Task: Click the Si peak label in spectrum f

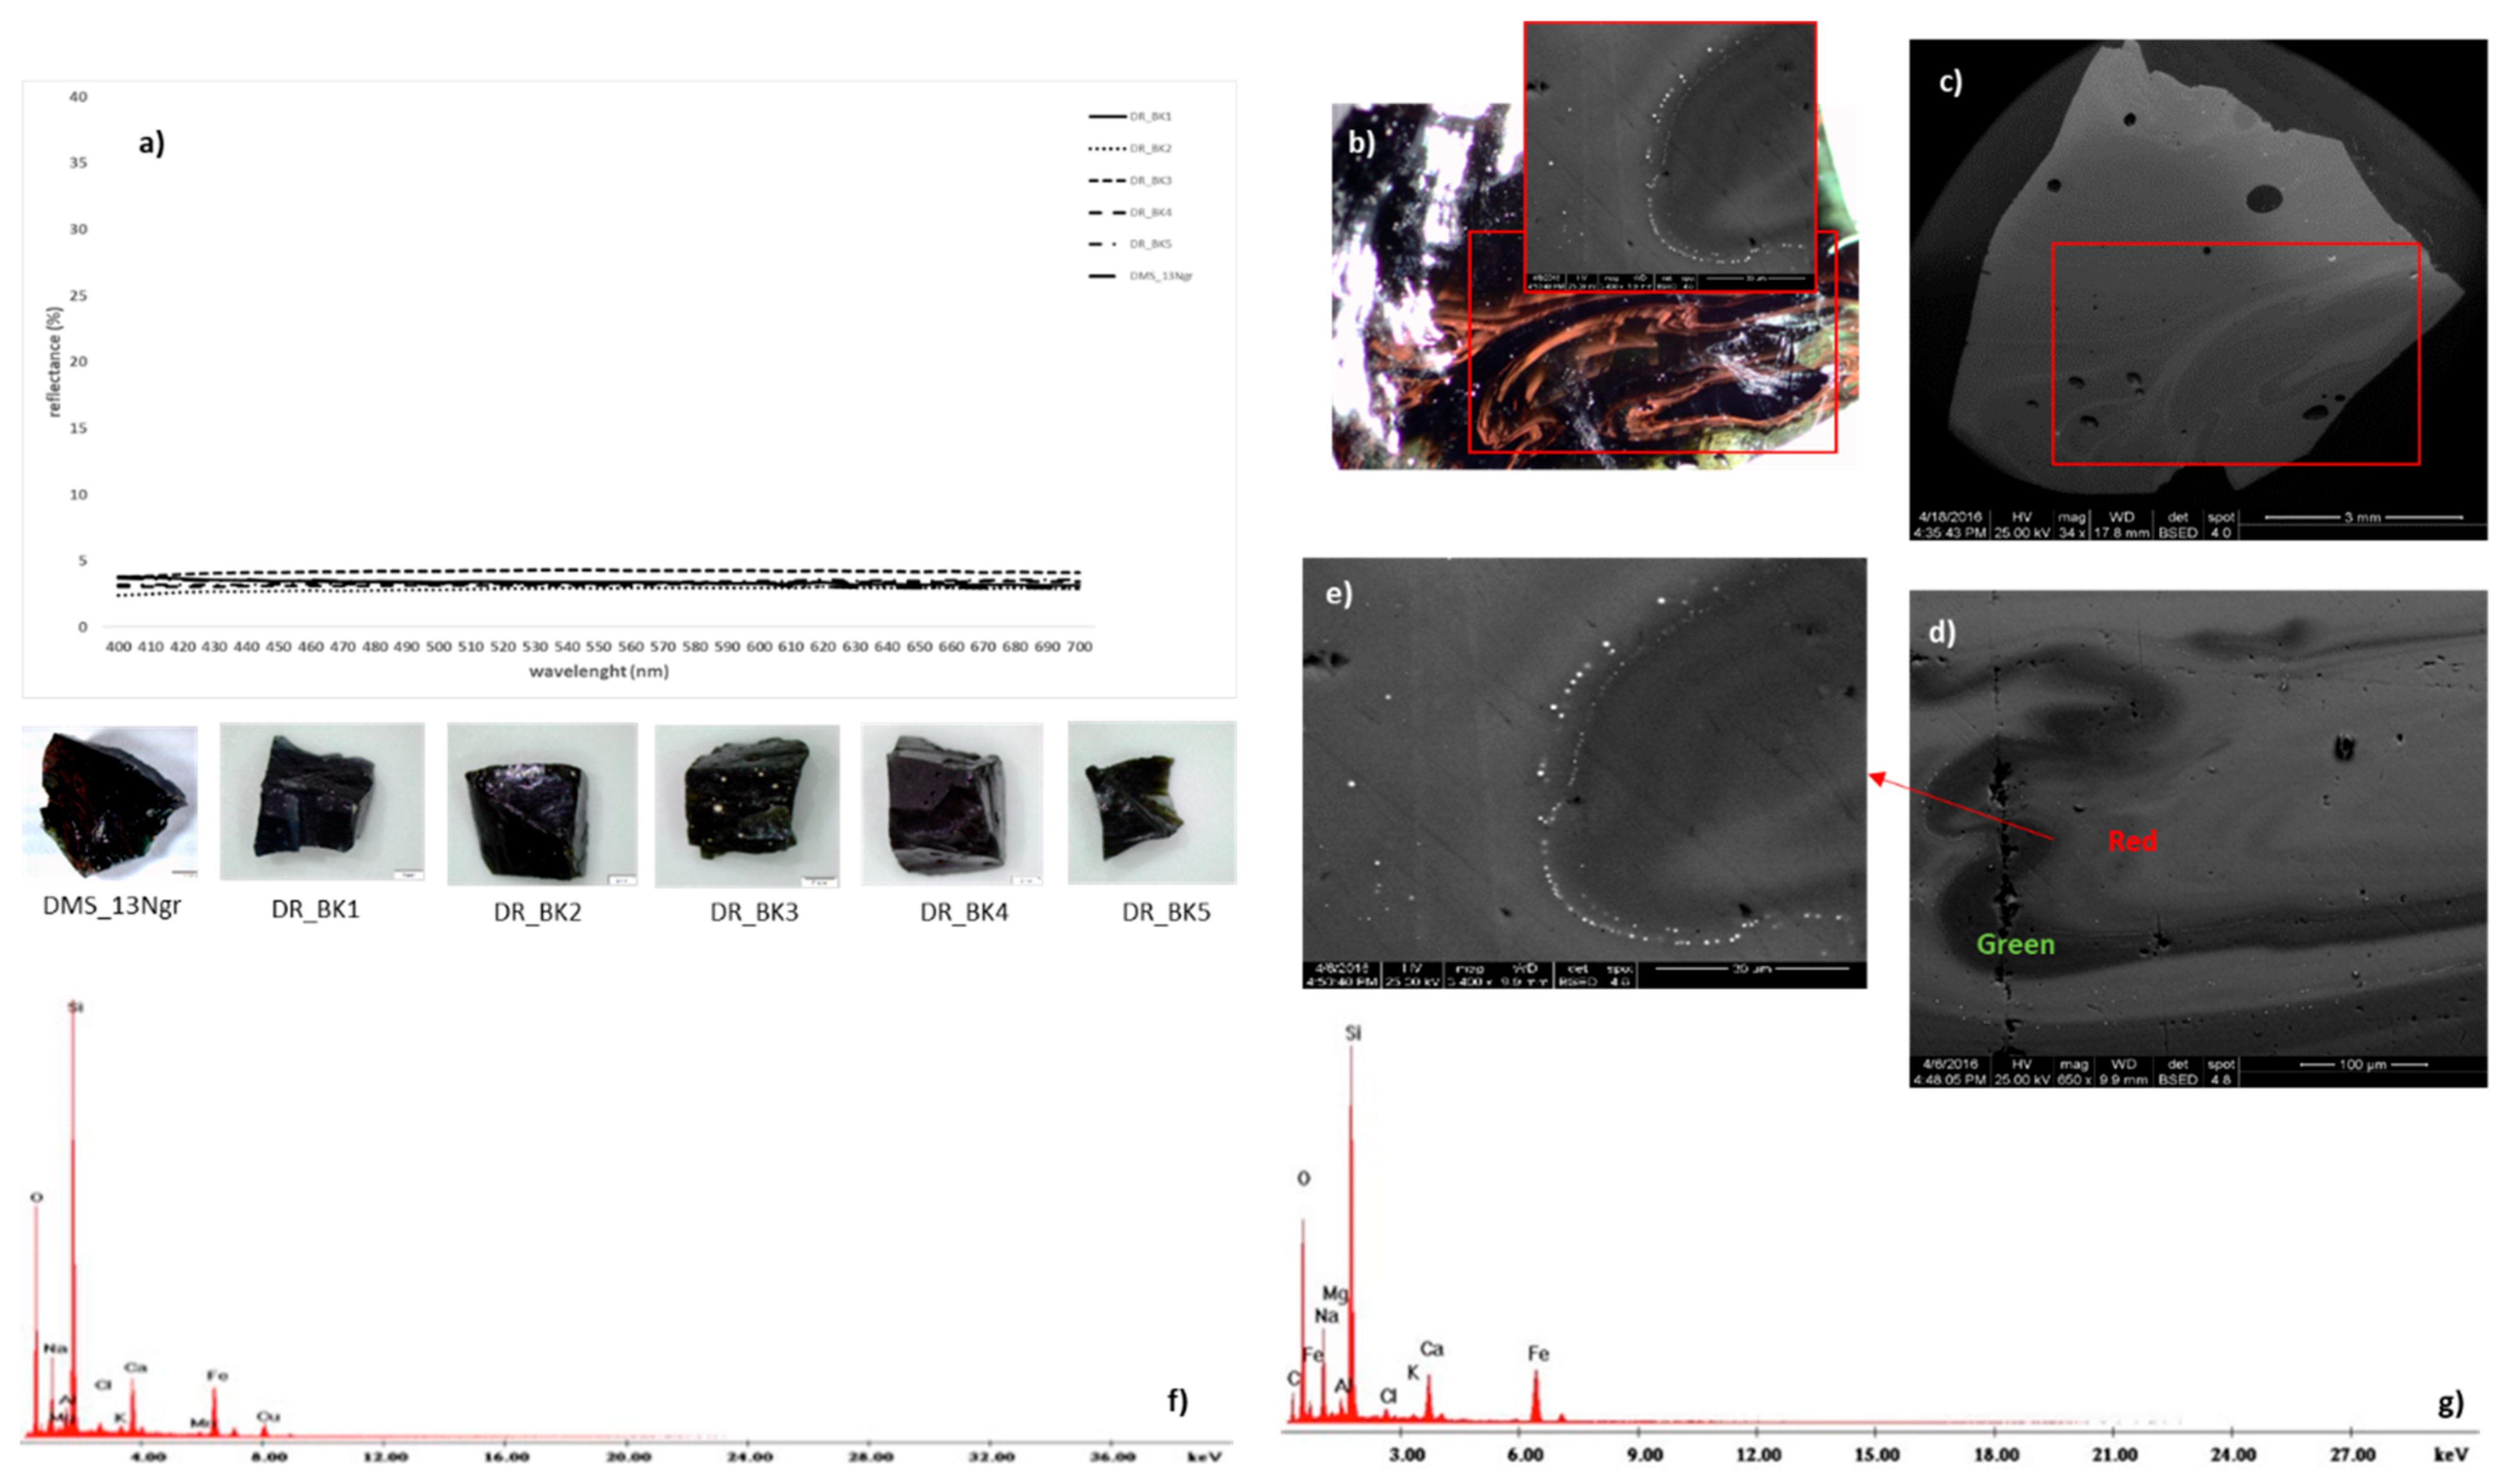Action: 75,1007
